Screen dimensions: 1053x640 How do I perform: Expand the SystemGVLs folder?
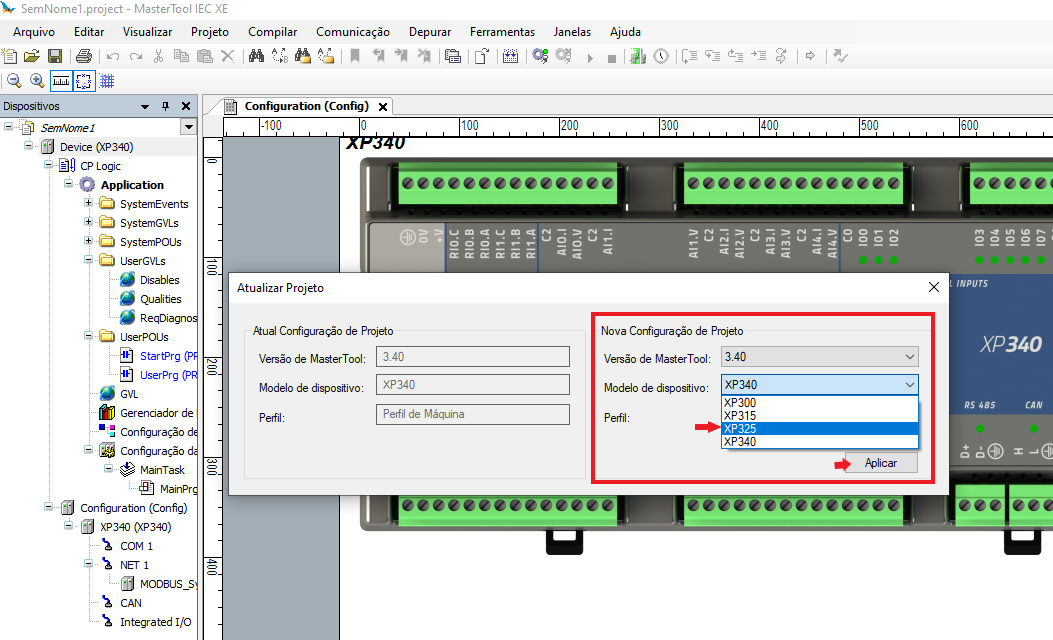coord(89,221)
